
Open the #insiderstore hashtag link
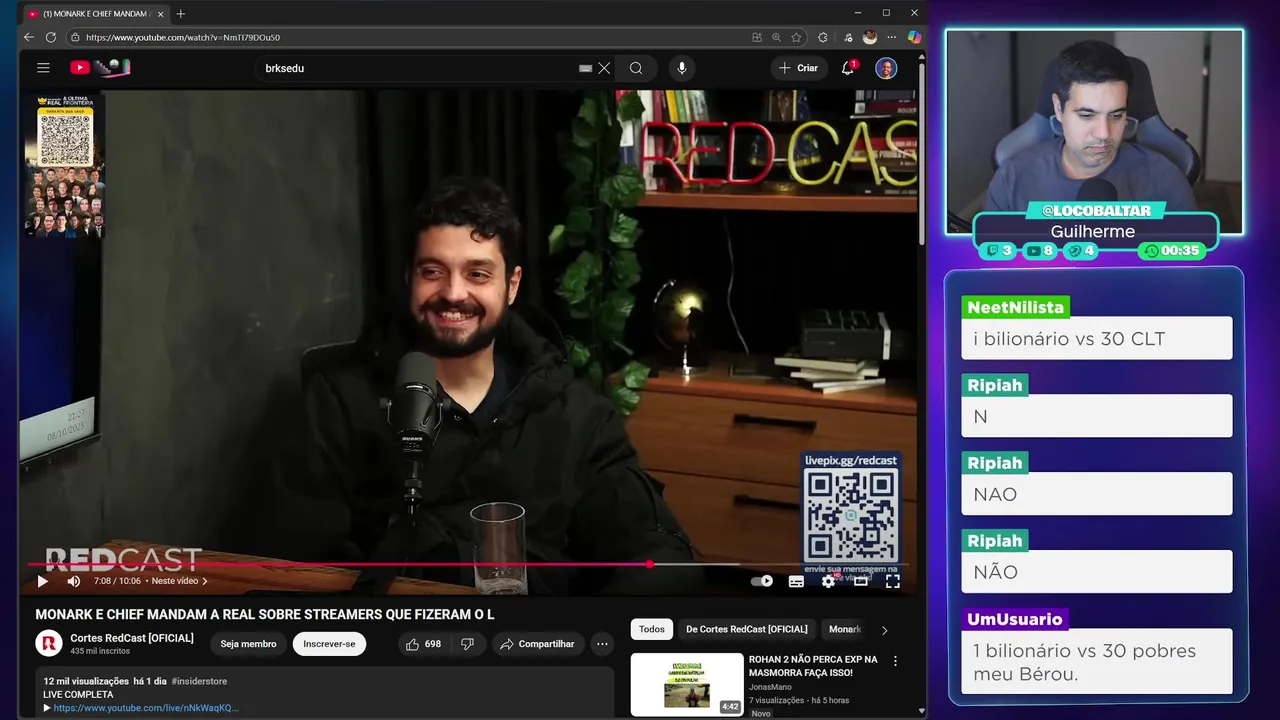coord(199,681)
